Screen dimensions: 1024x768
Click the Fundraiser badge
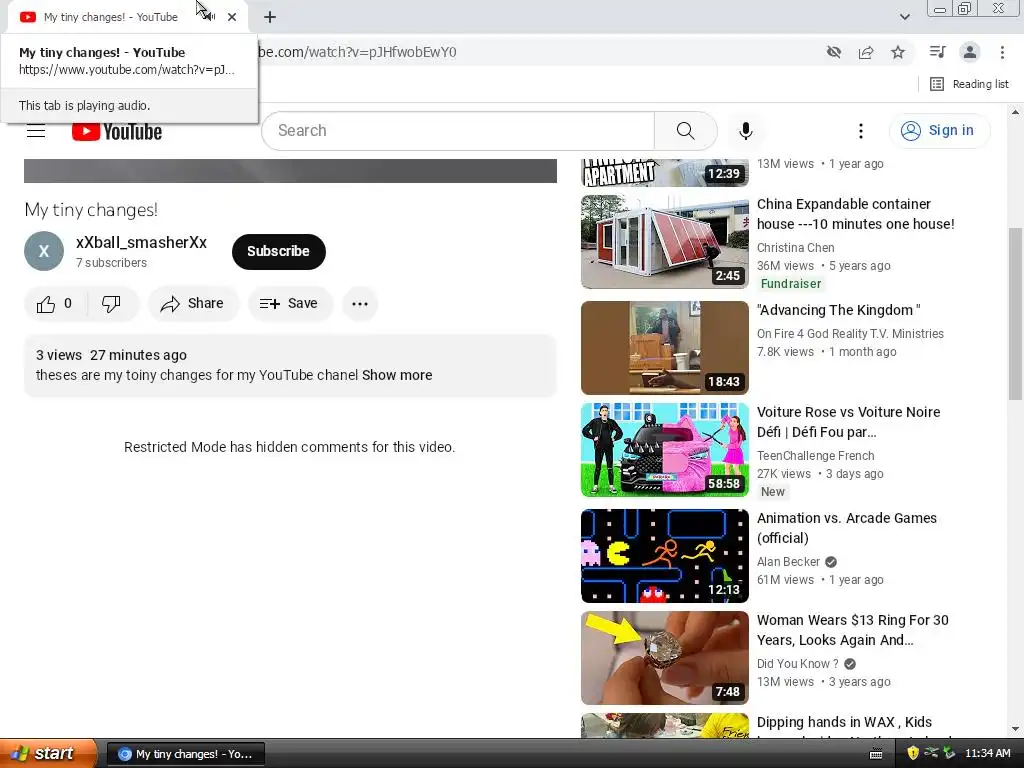790,283
